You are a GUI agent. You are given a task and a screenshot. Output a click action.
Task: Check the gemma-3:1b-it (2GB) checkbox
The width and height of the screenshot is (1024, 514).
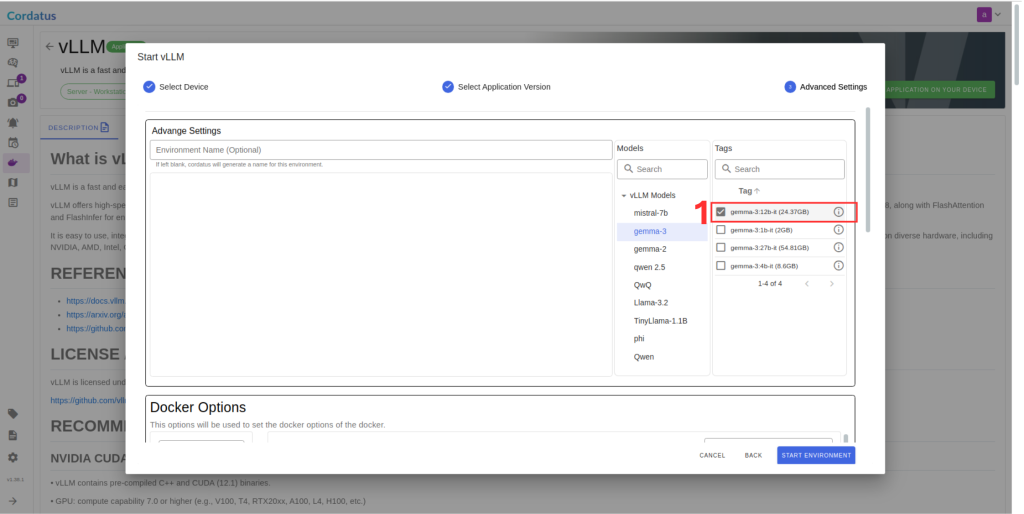tap(720, 230)
